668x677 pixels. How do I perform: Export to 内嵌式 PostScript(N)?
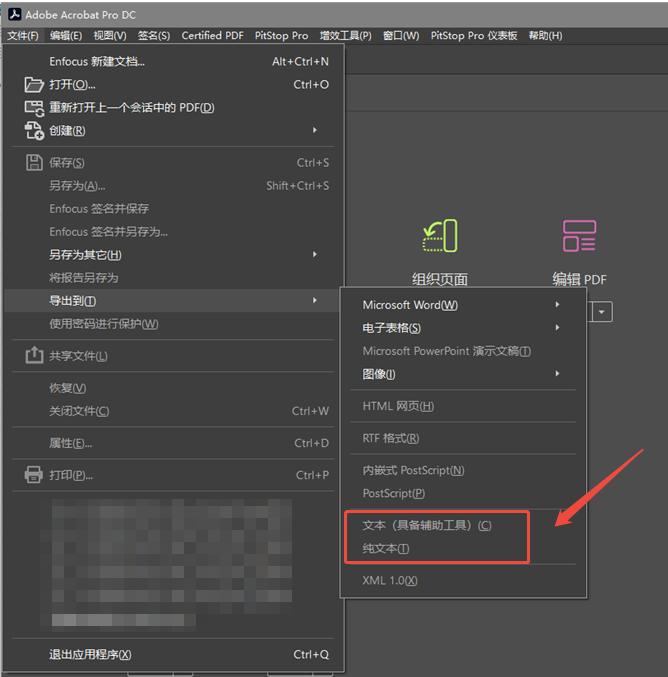pyautogui.click(x=463, y=470)
